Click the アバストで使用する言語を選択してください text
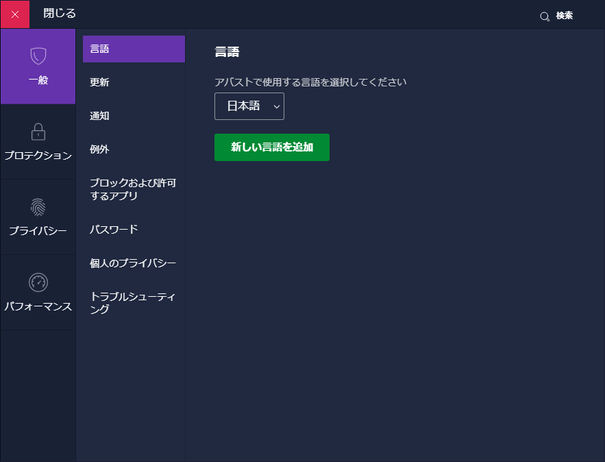 [311, 82]
